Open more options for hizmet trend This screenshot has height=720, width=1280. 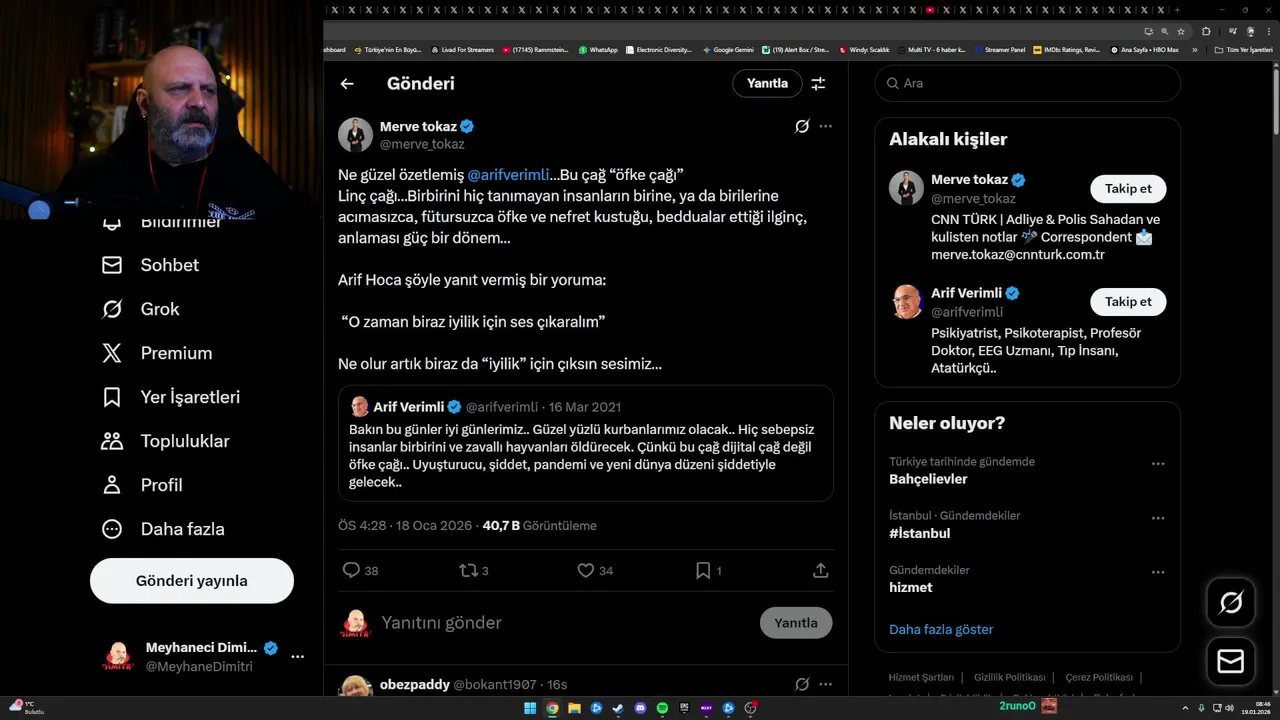tap(1158, 572)
